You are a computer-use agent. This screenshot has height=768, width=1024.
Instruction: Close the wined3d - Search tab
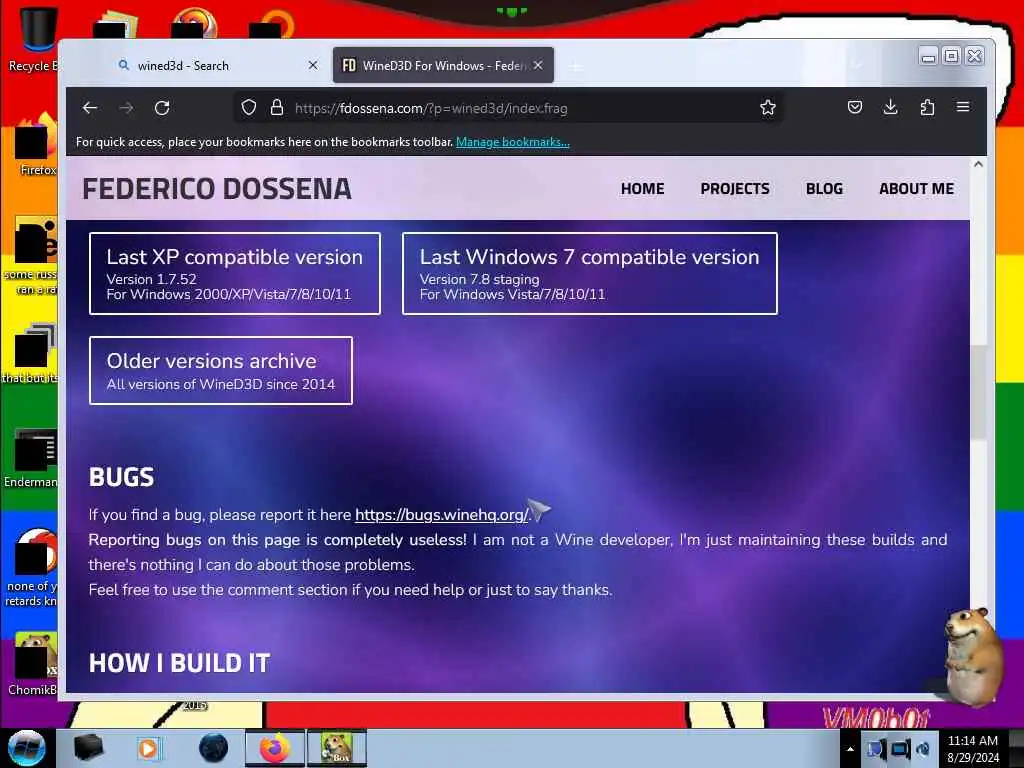tap(313, 65)
